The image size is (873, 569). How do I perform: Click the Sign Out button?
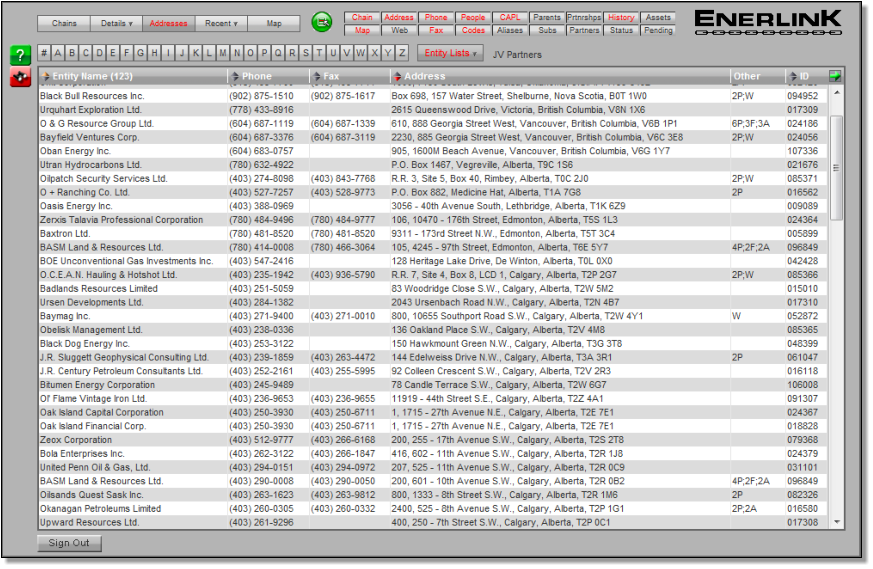click(x=69, y=543)
